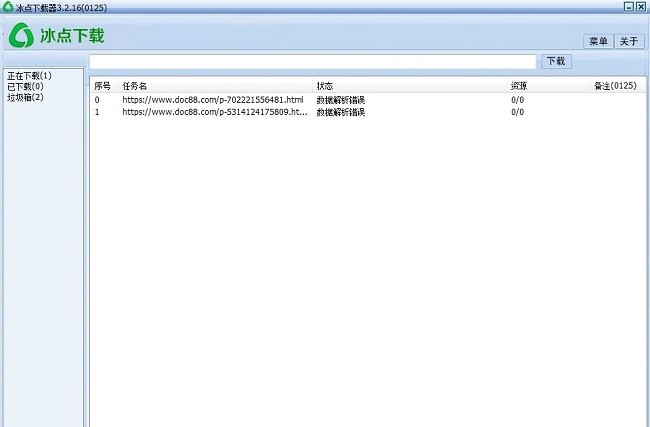The image size is (650, 427).
Task: Focus the URL input field beside 下载
Action: (x=312, y=62)
